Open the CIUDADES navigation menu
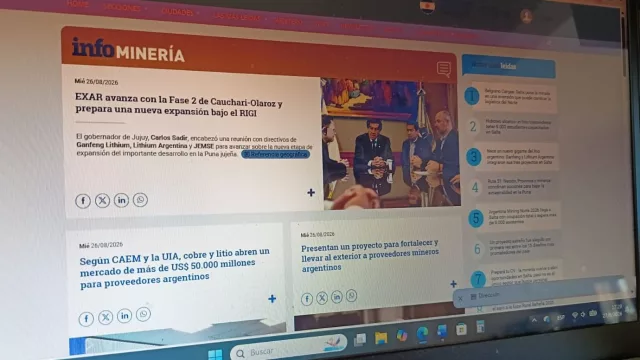This screenshot has width=640, height=360. pos(179,12)
